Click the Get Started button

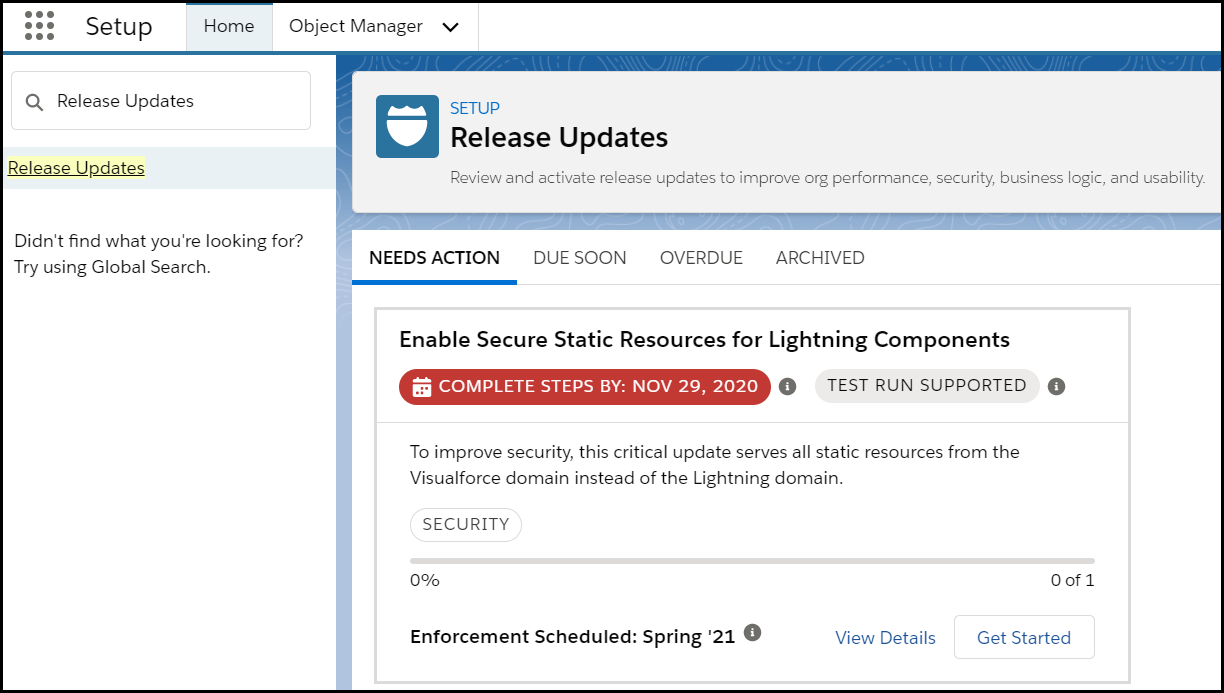1024,638
